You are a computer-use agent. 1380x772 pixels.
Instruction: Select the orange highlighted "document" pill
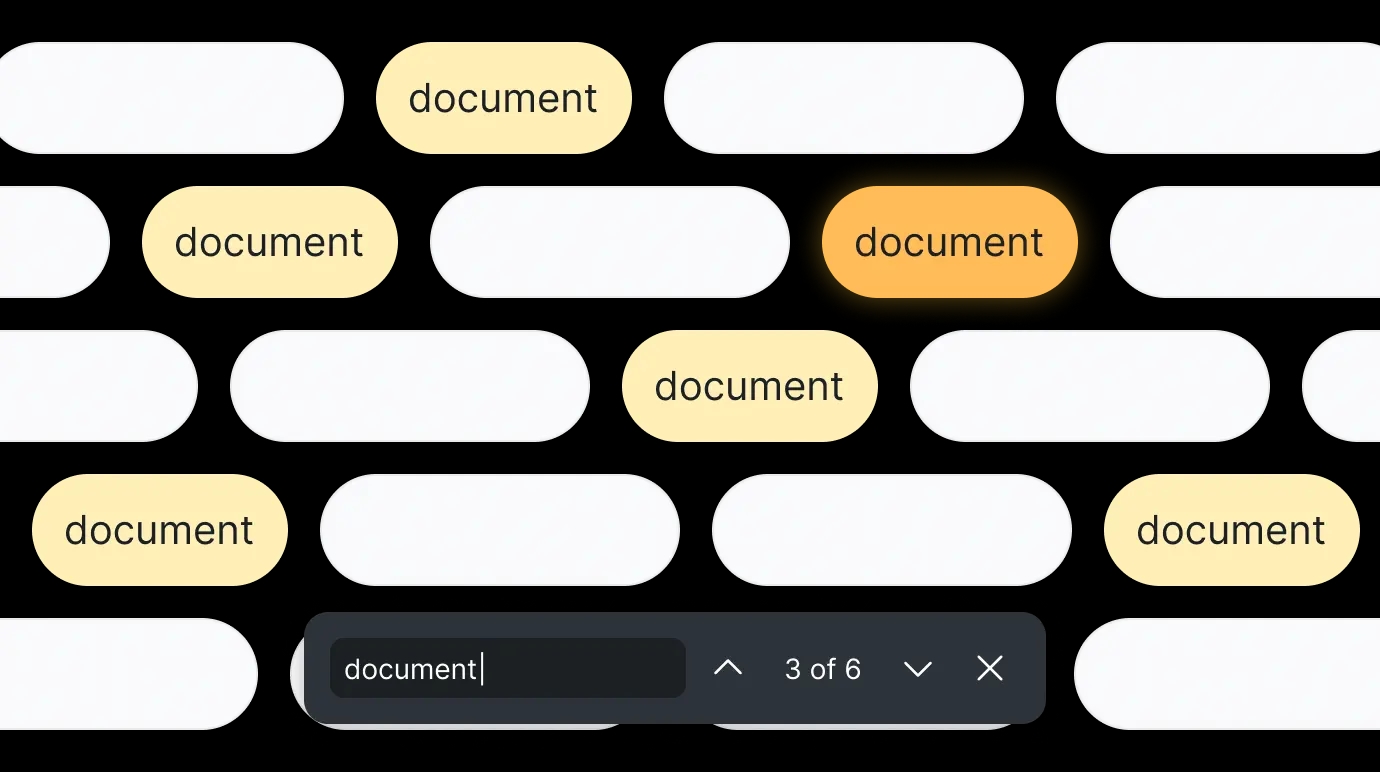(950, 242)
